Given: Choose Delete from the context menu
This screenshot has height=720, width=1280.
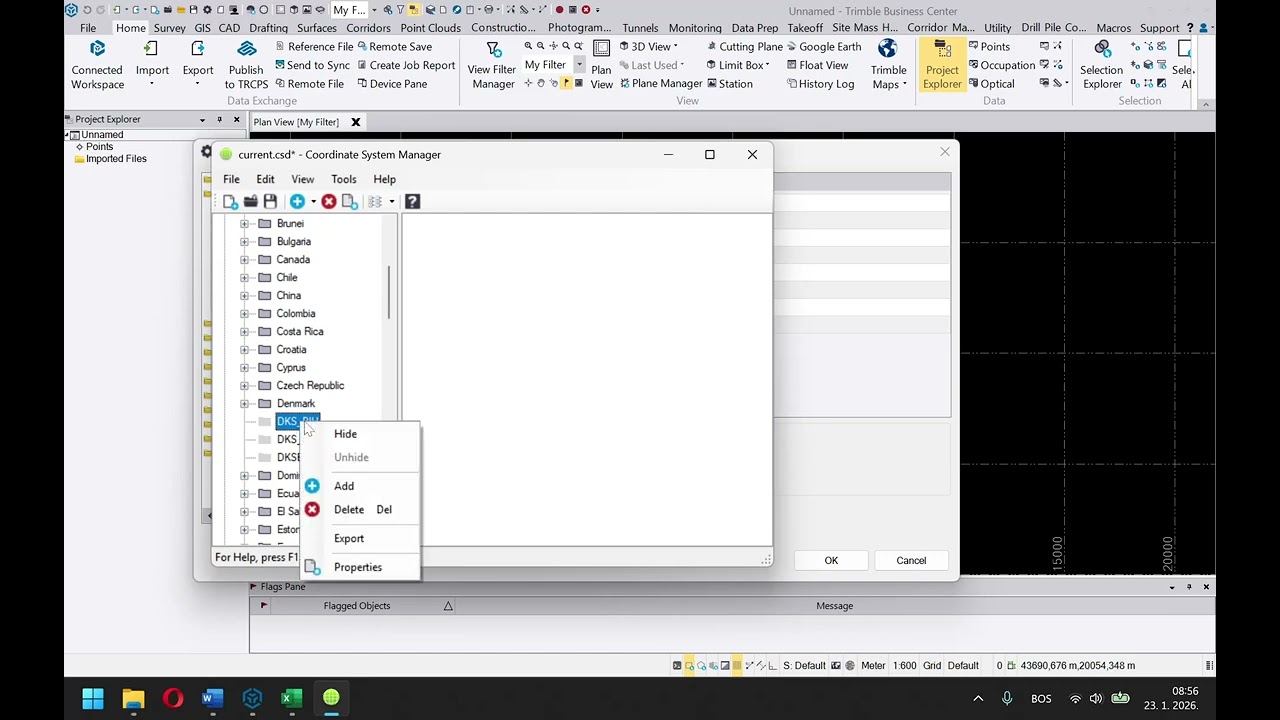Looking at the screenshot, I should 349,510.
